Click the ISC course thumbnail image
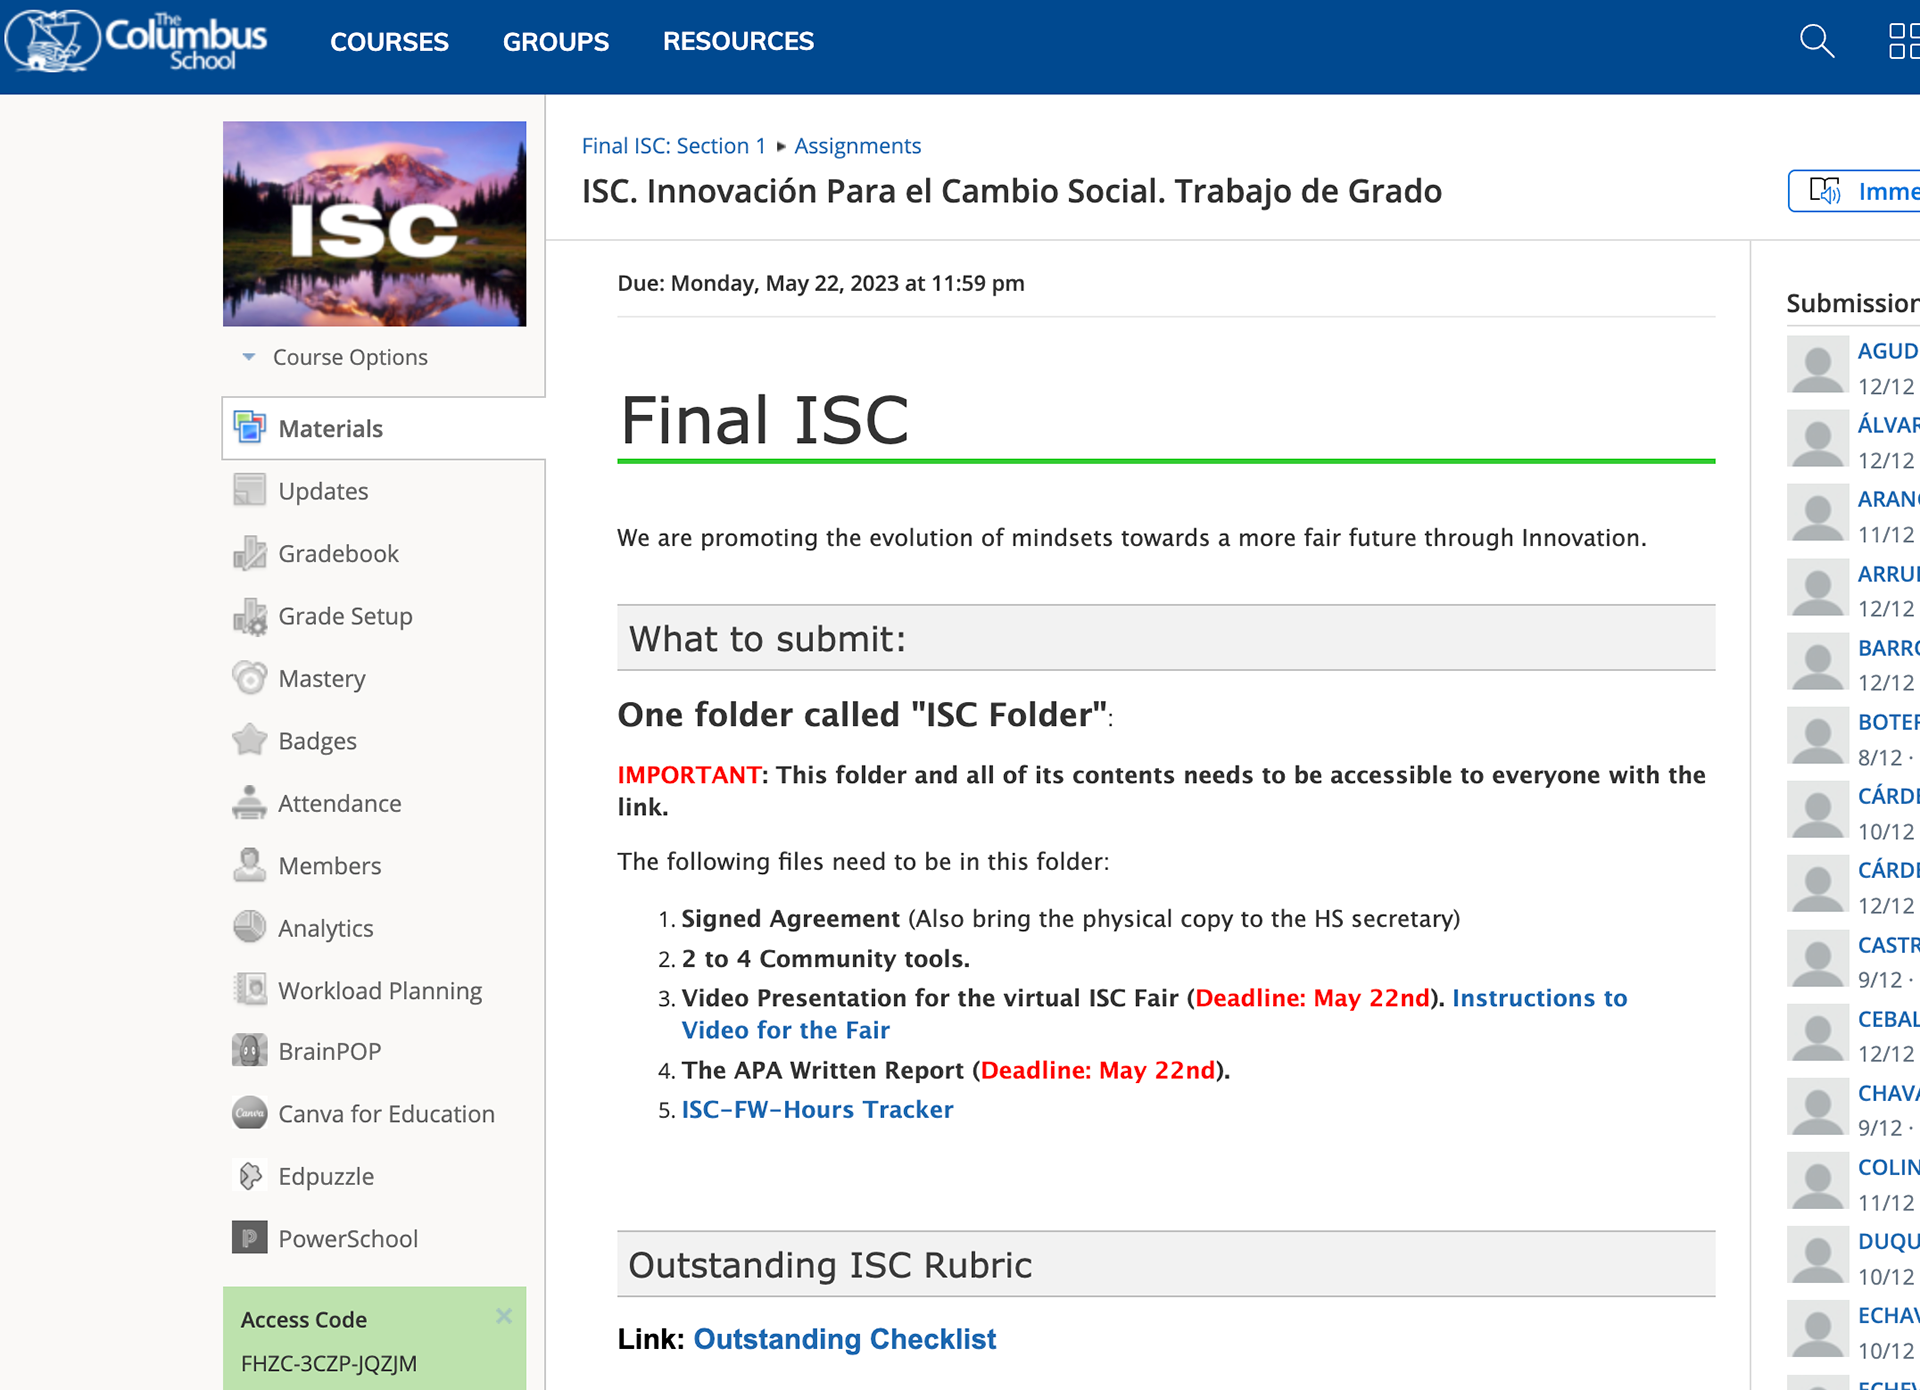The height and width of the screenshot is (1390, 1920). click(x=374, y=224)
